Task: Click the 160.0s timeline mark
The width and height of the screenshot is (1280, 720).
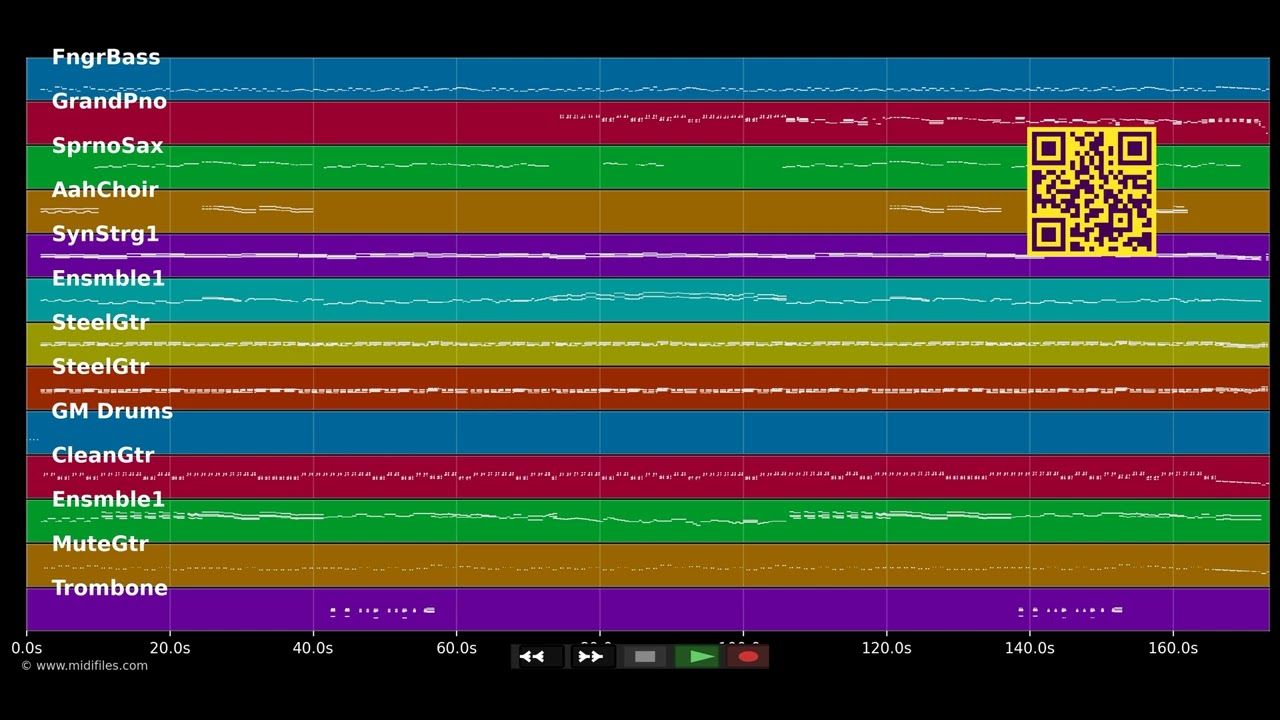Action: (1173, 648)
